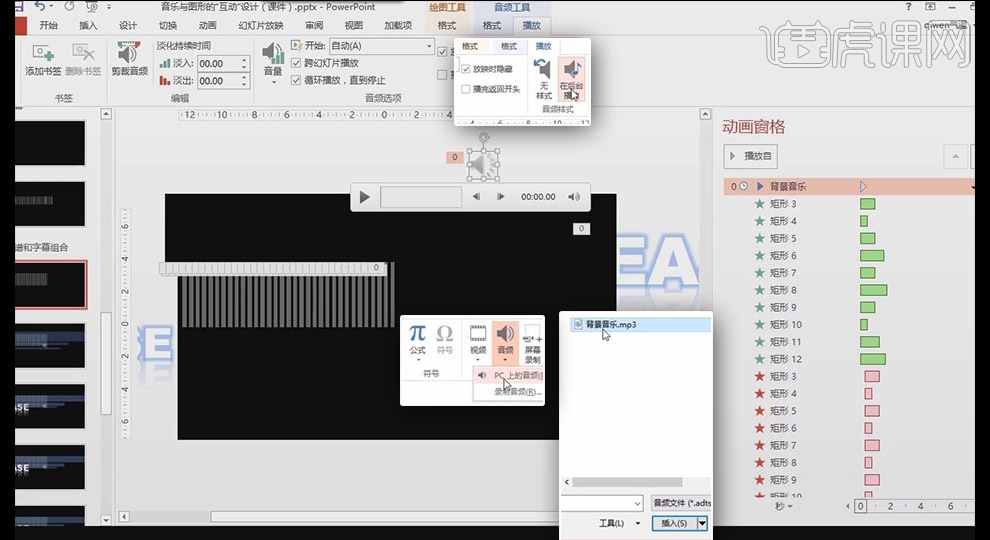Click the 屏幕录制 (Screen Recording) icon
The image size is (990, 540).
pos(532,338)
